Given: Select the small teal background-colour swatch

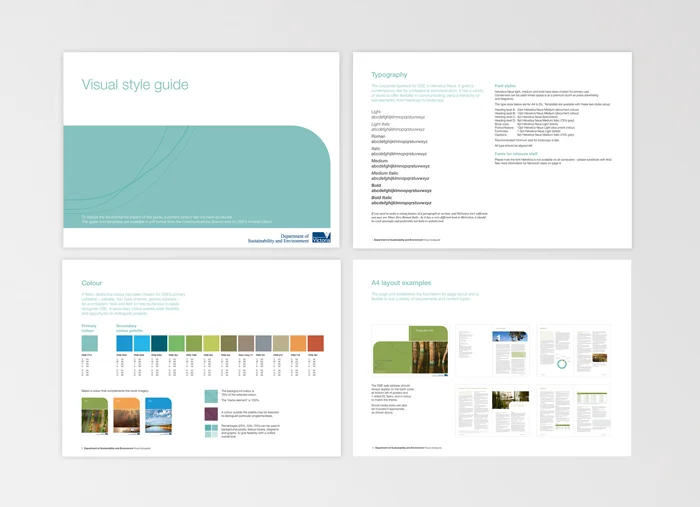Looking at the screenshot, I should pyautogui.click(x=211, y=396).
